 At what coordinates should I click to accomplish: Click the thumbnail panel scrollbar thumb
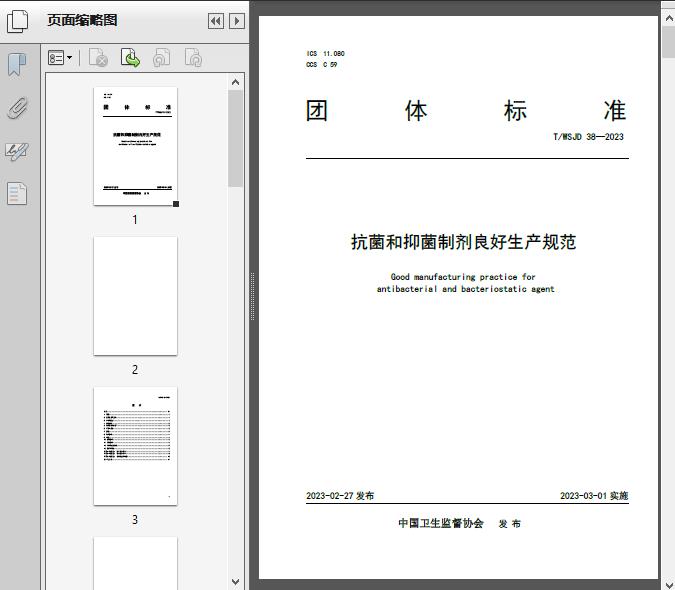pyautogui.click(x=236, y=140)
